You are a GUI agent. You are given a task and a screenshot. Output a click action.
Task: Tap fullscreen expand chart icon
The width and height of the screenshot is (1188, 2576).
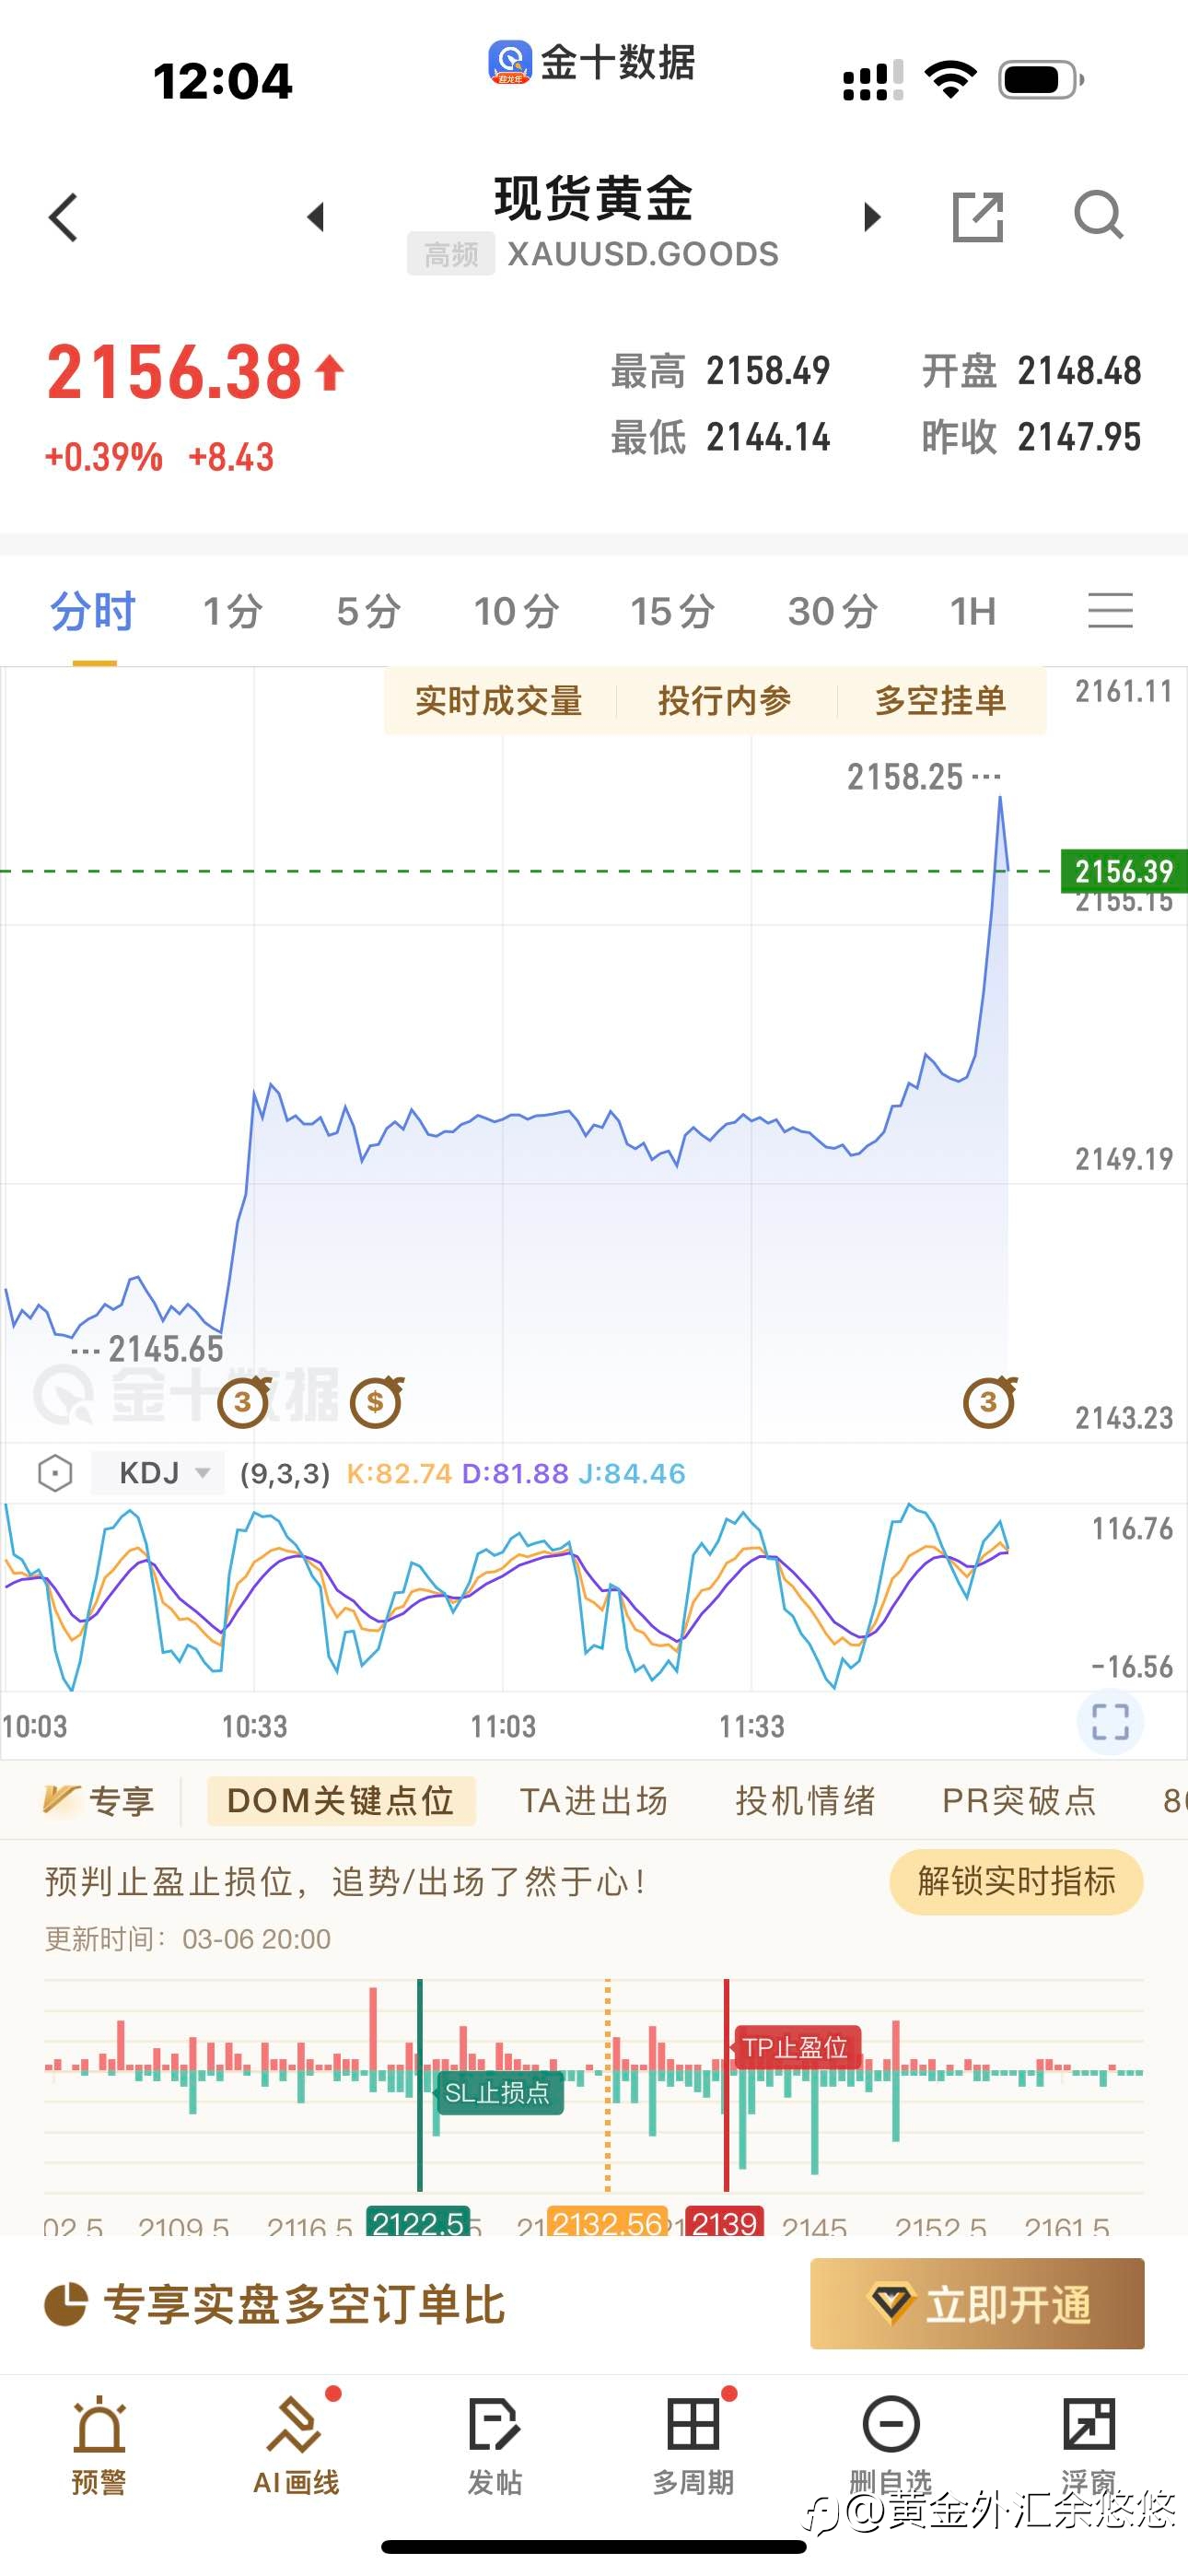(x=1110, y=1721)
